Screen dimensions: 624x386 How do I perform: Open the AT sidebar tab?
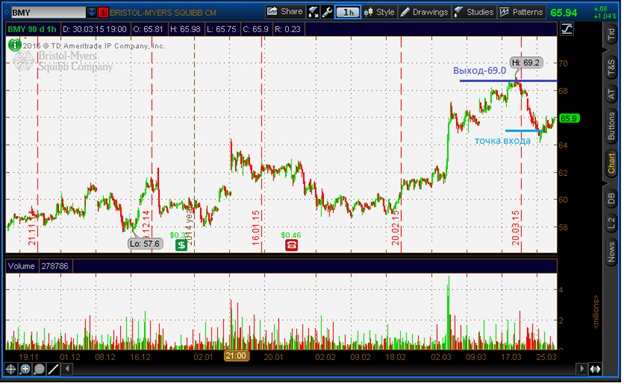611,94
